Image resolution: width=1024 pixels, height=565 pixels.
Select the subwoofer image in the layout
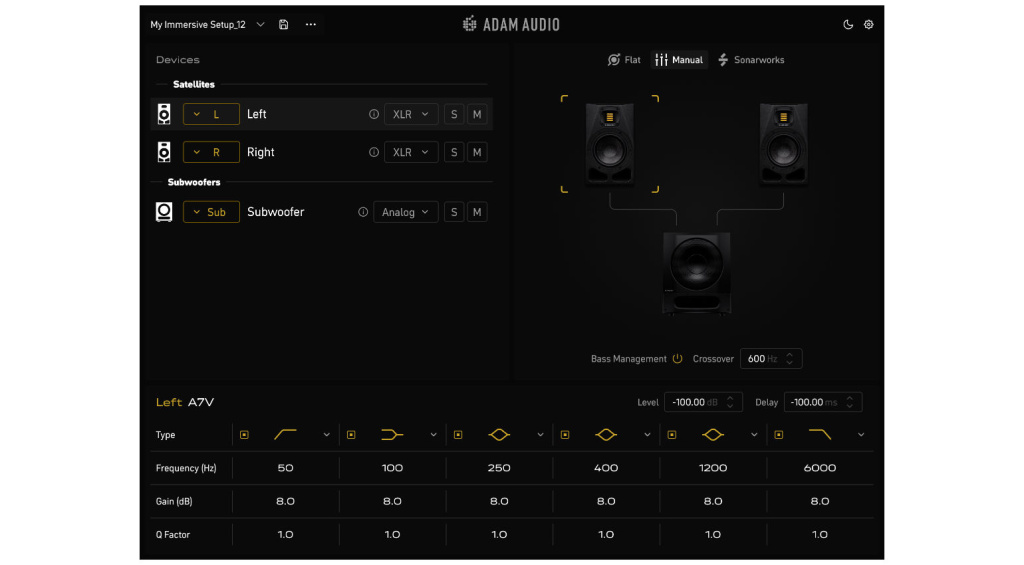(x=697, y=273)
